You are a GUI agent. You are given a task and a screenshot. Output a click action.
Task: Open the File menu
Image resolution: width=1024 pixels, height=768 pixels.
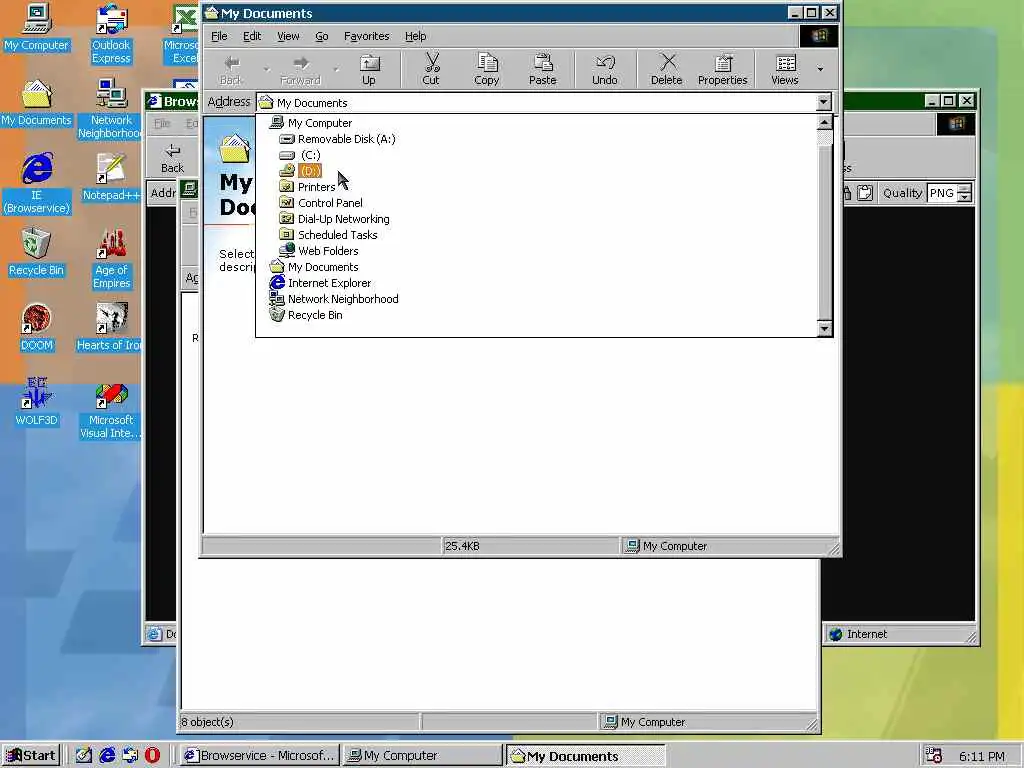(x=219, y=36)
